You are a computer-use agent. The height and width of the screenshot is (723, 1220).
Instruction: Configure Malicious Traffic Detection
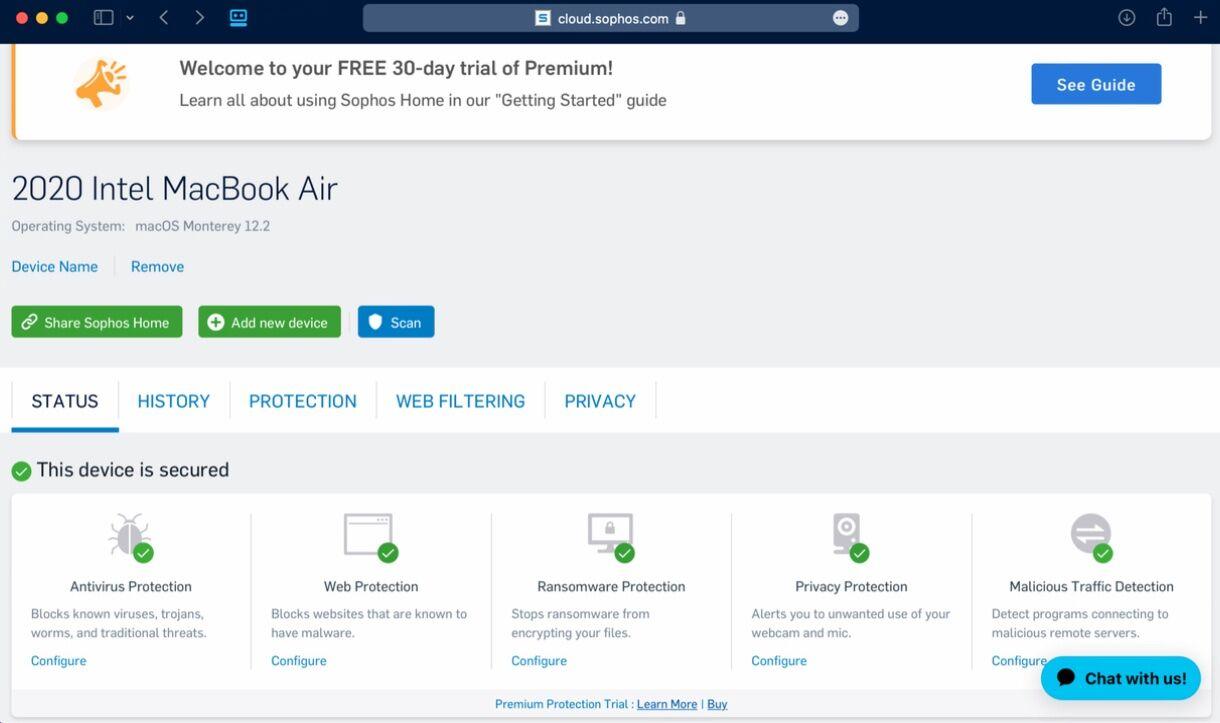pyautogui.click(x=1018, y=661)
